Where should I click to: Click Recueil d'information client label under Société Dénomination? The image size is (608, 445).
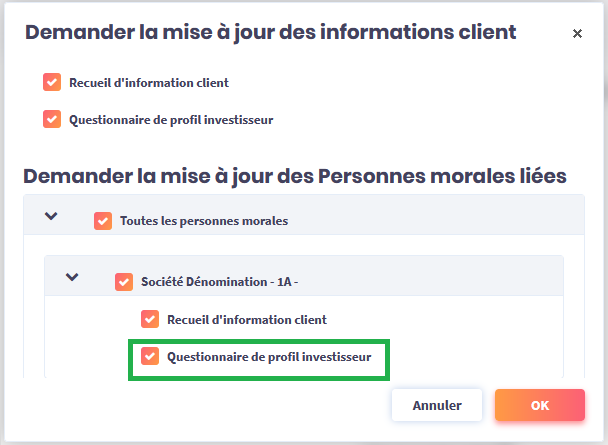247,319
